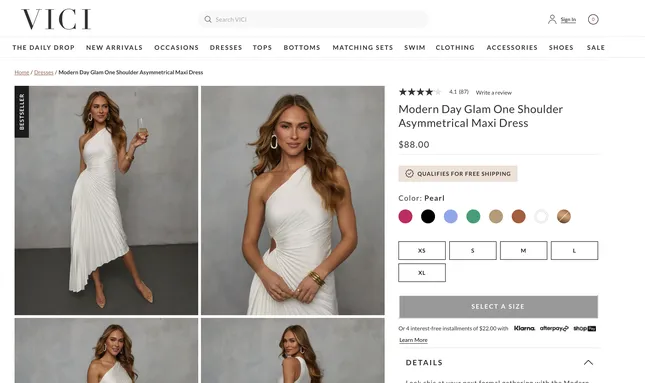Open the close-up one shoulder dress photo
645x383 pixels.
(x=293, y=200)
